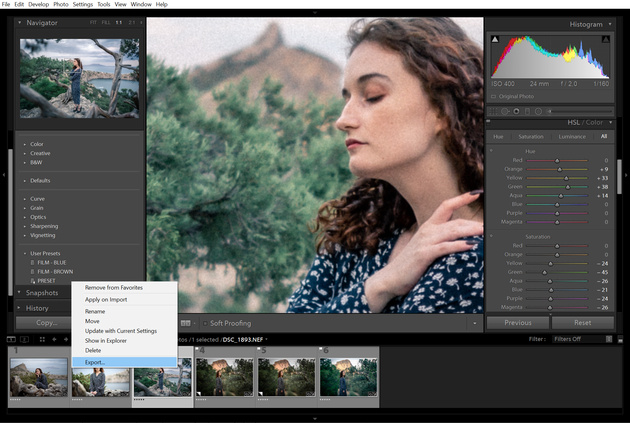Select the Spot Removal tool icon
This screenshot has width=630, height=423.
(506, 111)
